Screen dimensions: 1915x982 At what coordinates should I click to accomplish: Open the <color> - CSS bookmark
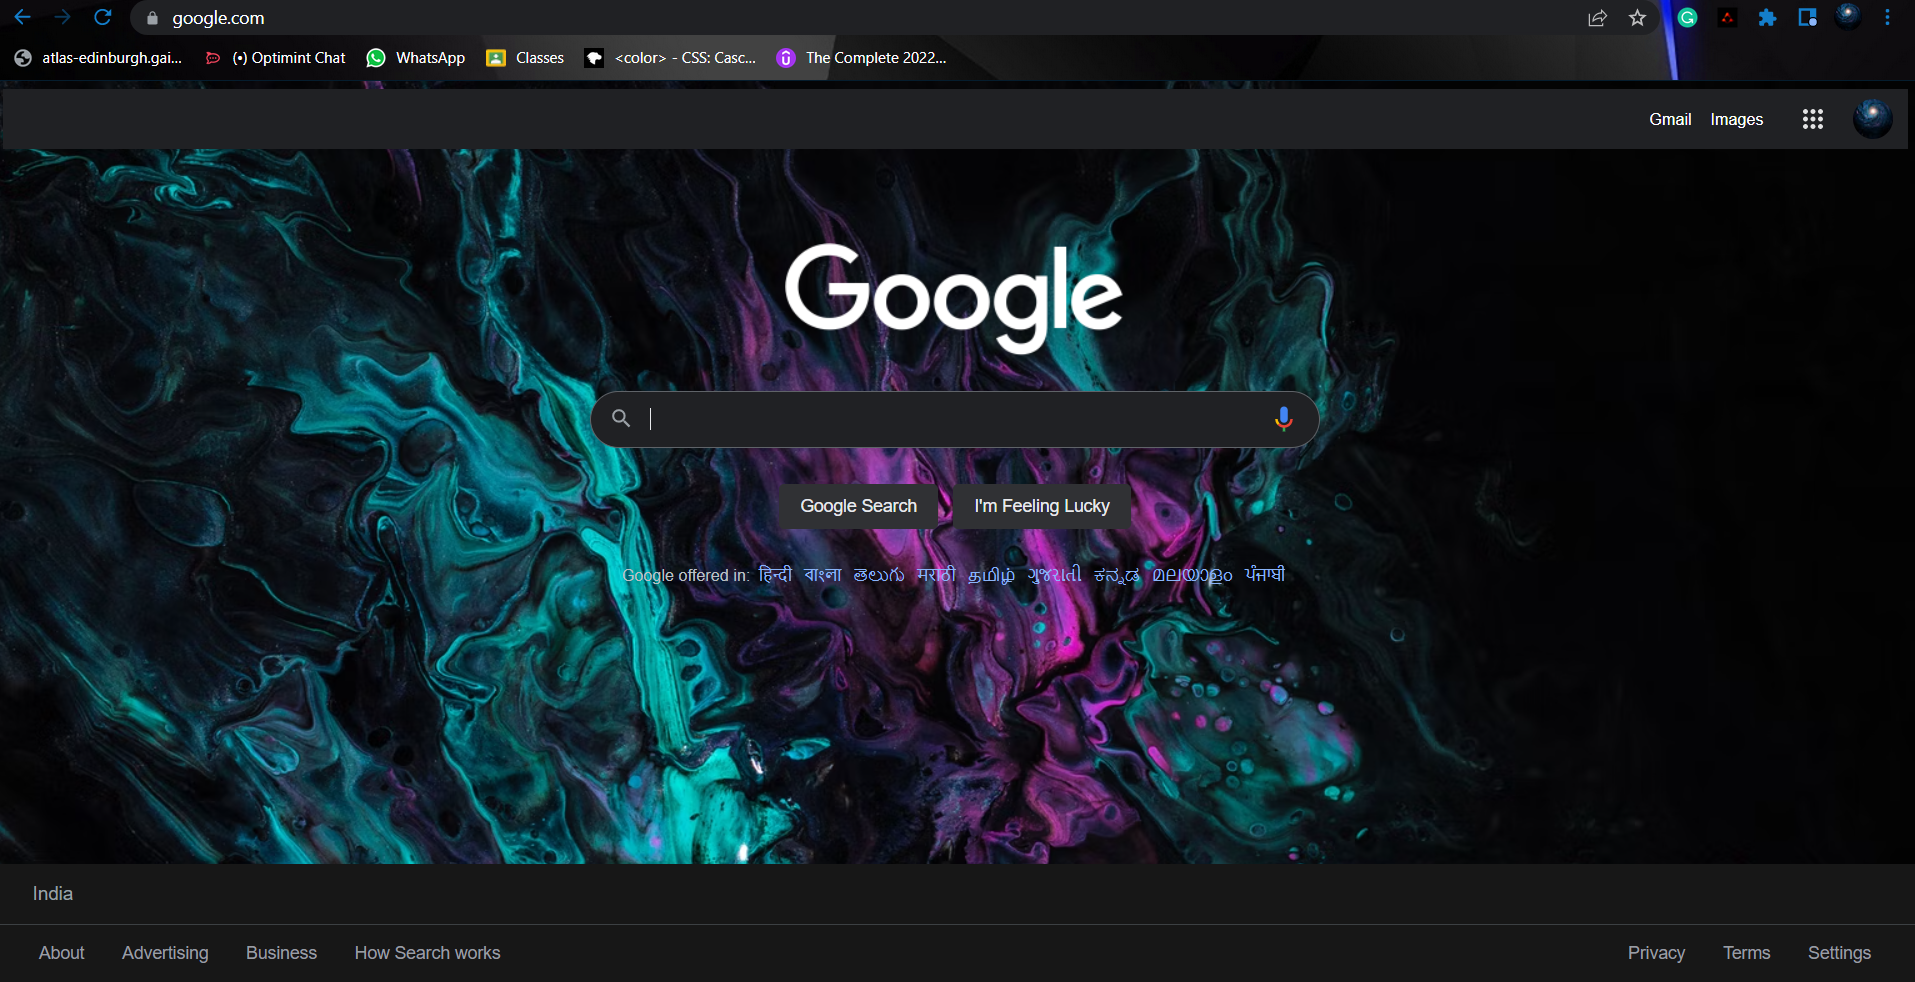(x=670, y=58)
